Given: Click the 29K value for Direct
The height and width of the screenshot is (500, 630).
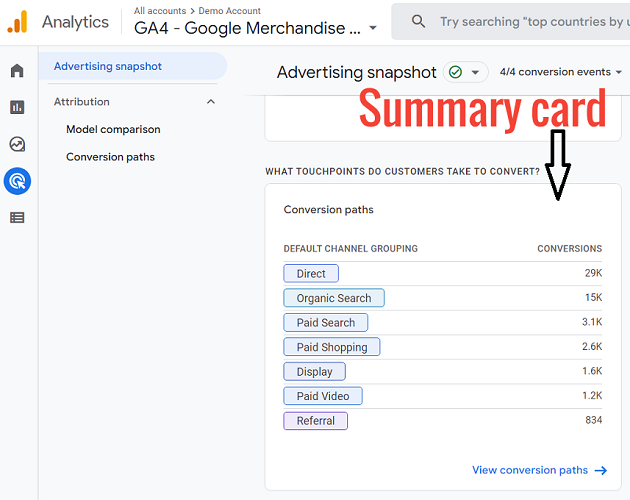Looking at the screenshot, I should (593, 273).
